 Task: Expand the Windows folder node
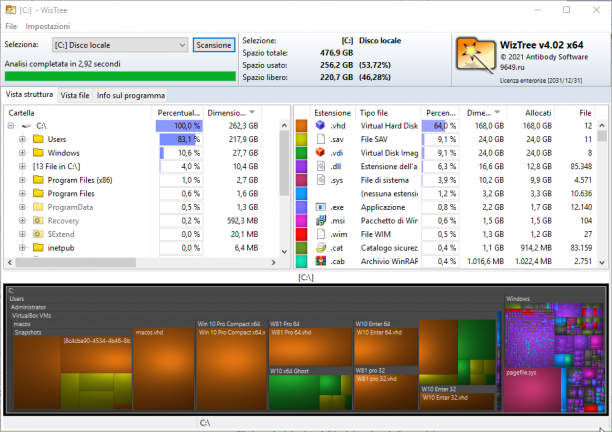[22, 153]
